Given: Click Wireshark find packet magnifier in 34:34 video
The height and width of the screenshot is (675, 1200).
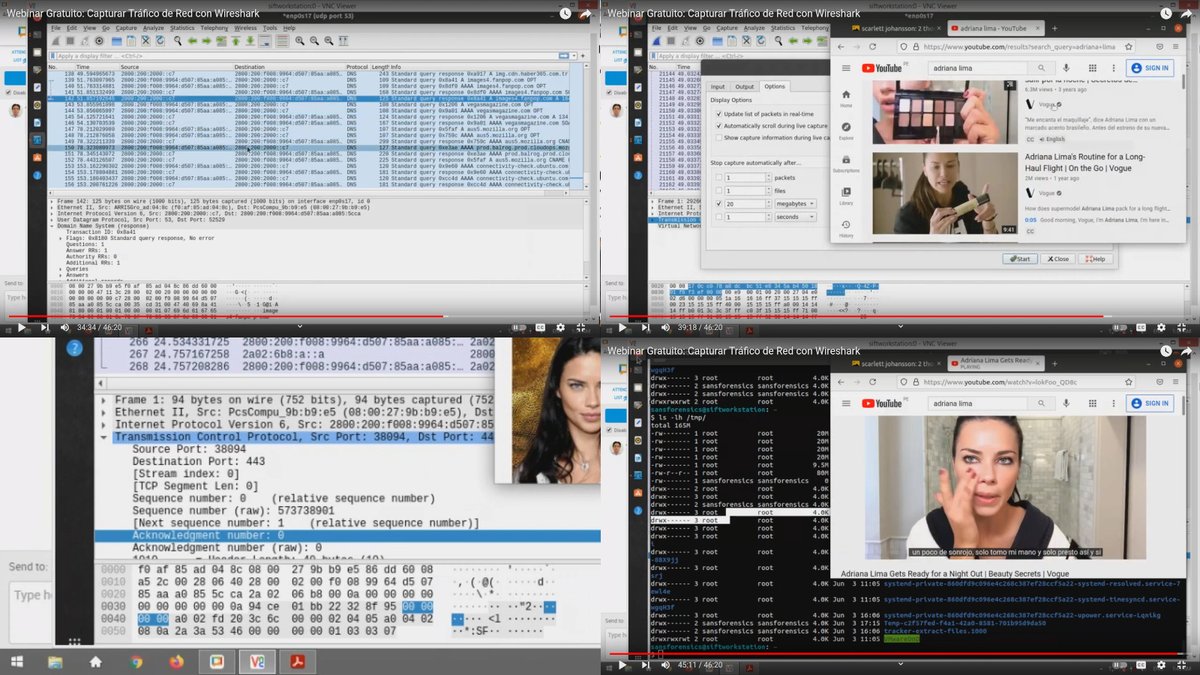Looking at the screenshot, I should click(178, 41).
